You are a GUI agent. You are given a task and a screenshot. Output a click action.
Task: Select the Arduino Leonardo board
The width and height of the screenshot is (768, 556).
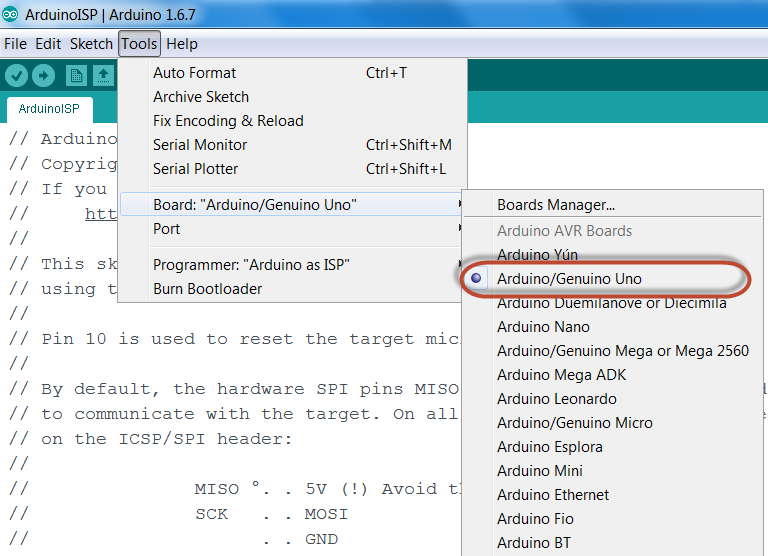(613, 399)
